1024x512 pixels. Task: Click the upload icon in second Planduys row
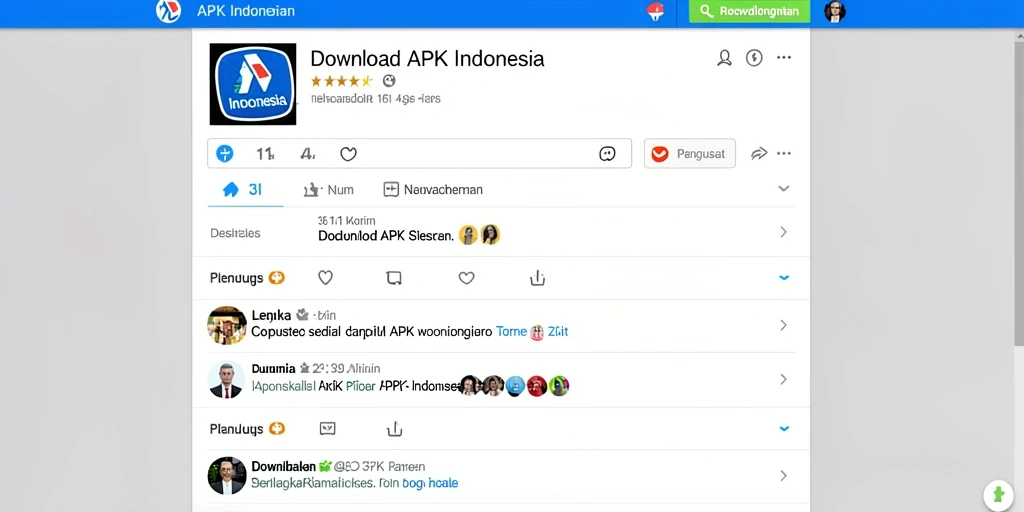(x=394, y=429)
